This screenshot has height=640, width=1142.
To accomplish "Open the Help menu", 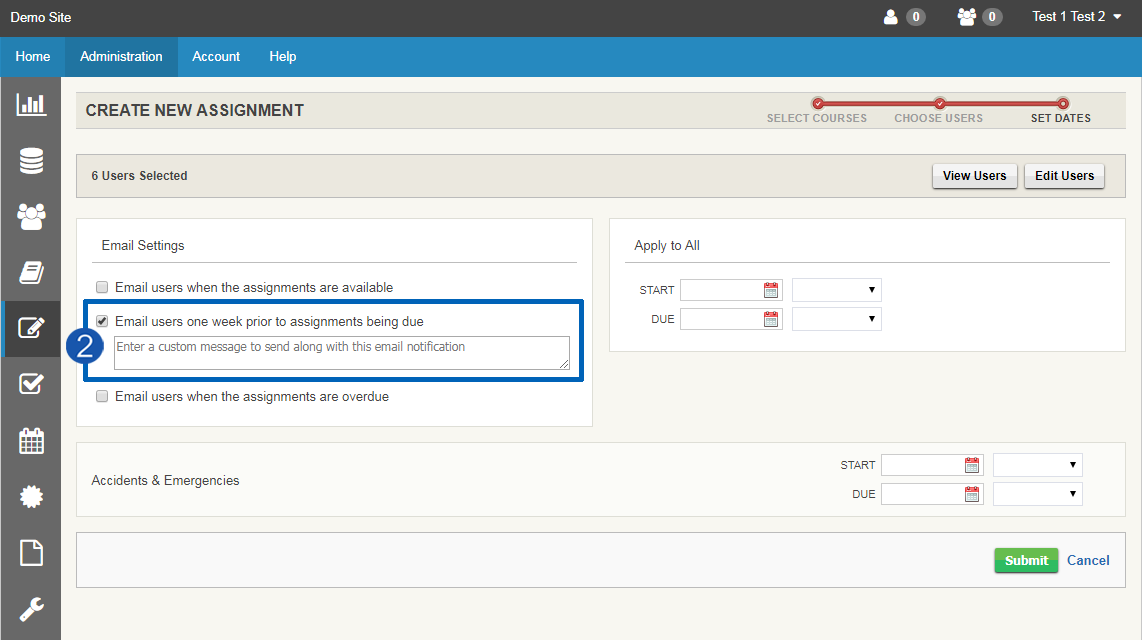I will 282,57.
